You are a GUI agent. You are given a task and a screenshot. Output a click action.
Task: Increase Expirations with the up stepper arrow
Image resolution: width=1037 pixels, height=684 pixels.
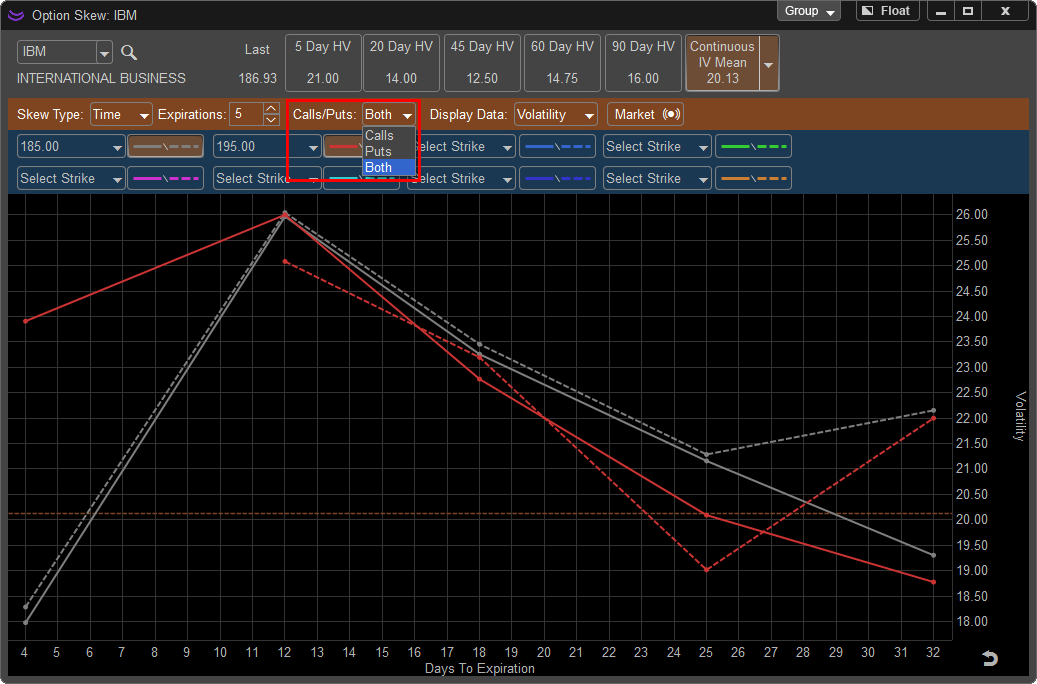(271, 108)
